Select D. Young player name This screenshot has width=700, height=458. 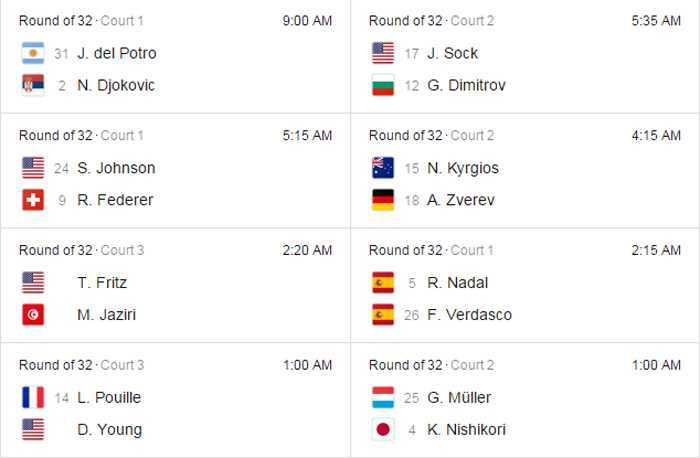click(x=109, y=430)
